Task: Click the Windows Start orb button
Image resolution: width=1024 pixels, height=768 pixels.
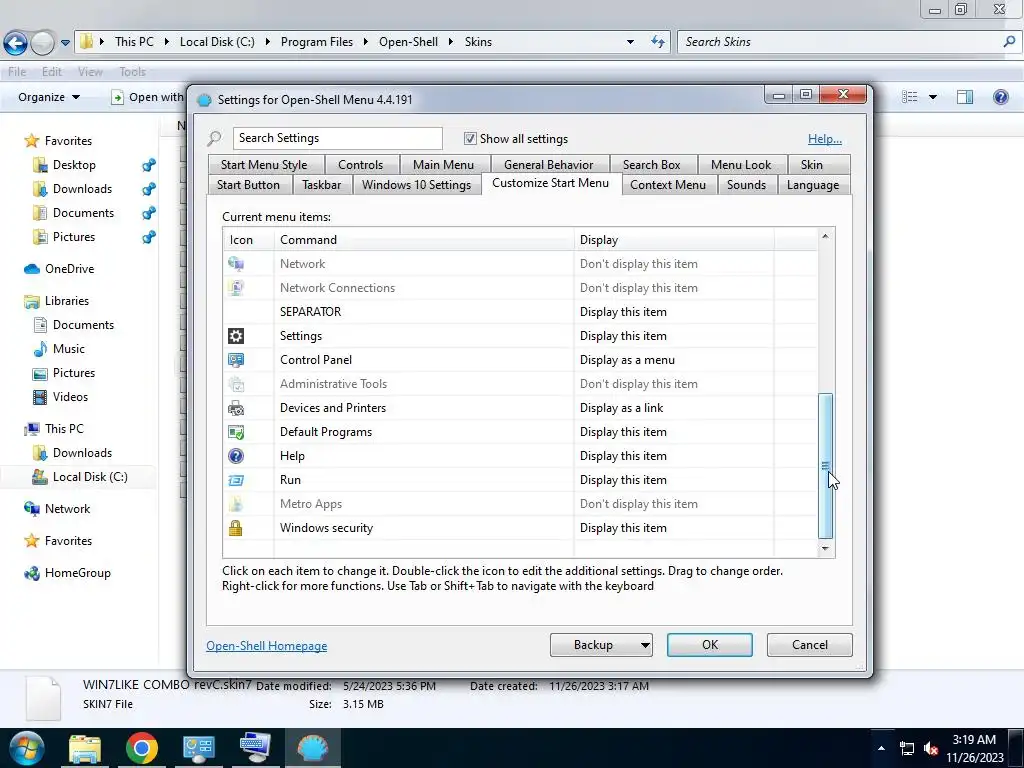Action: (27, 748)
